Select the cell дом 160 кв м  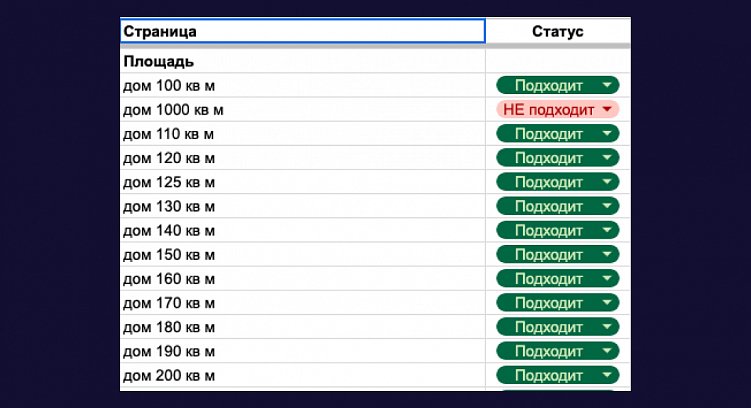[x=303, y=279]
